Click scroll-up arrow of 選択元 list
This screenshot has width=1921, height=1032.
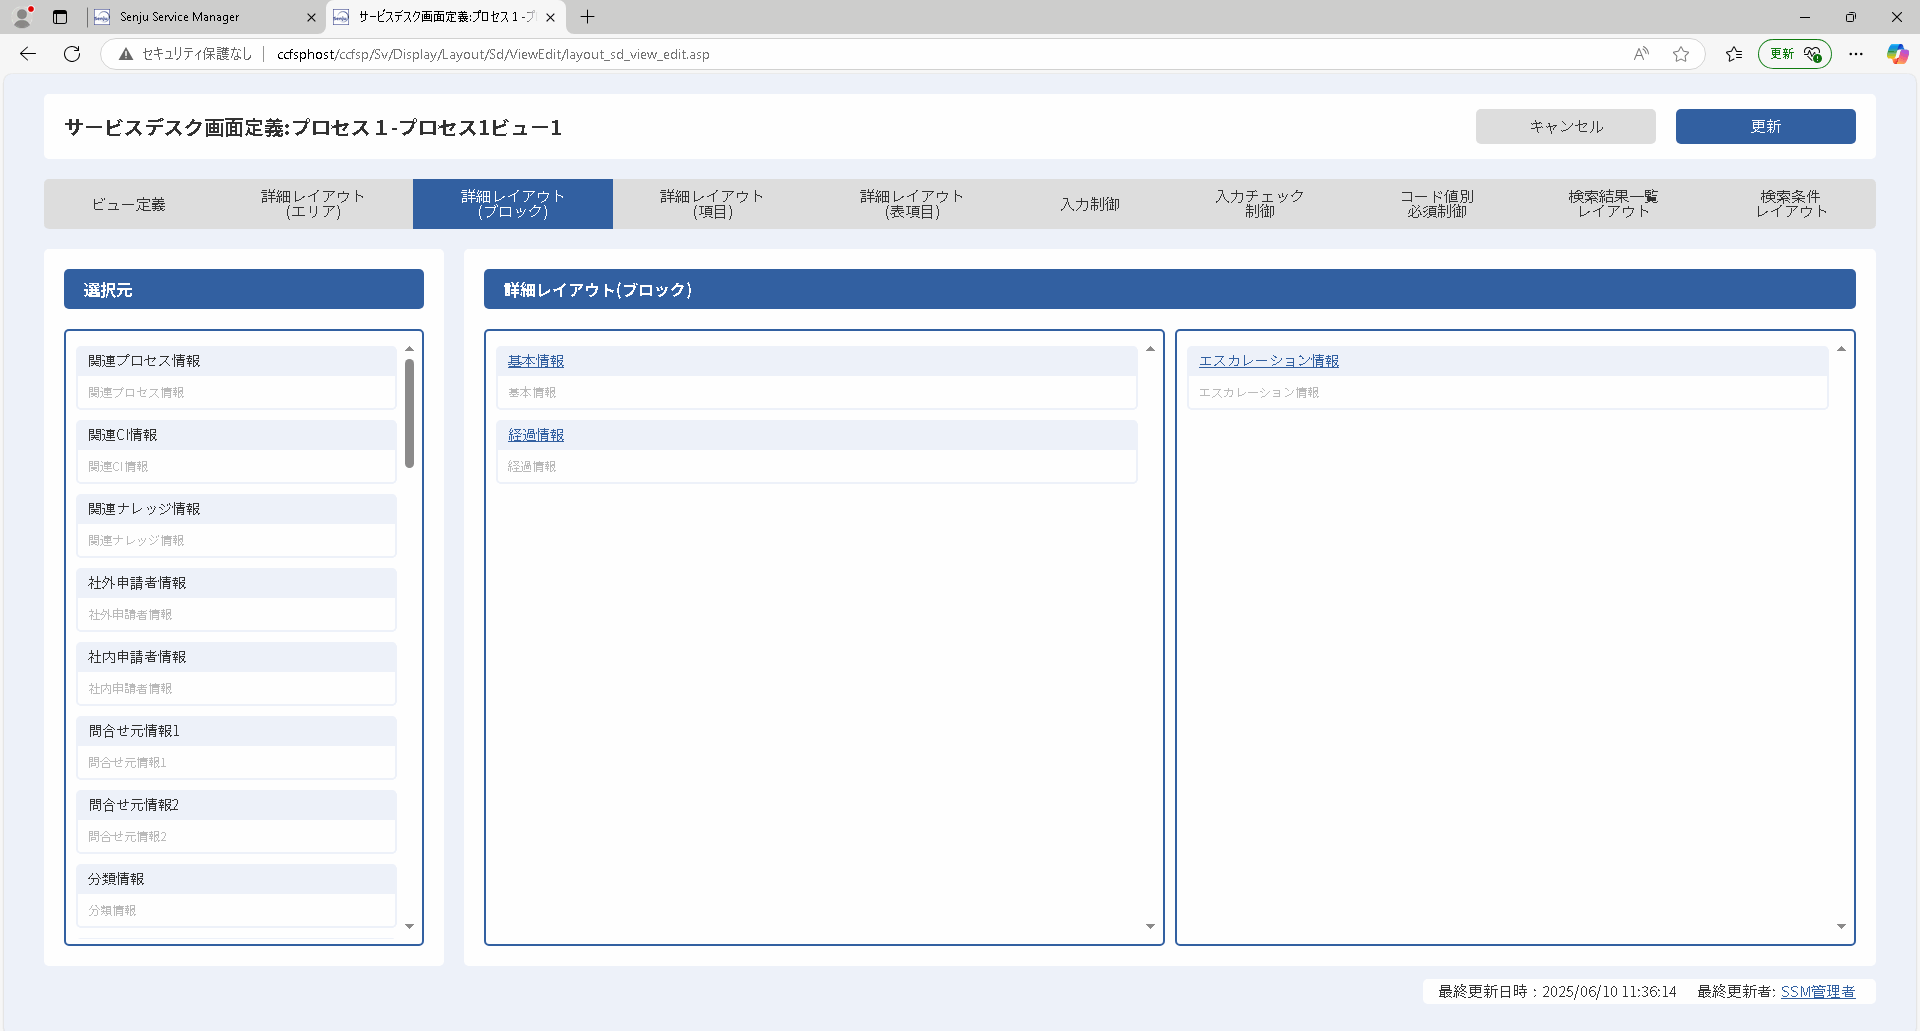(409, 348)
